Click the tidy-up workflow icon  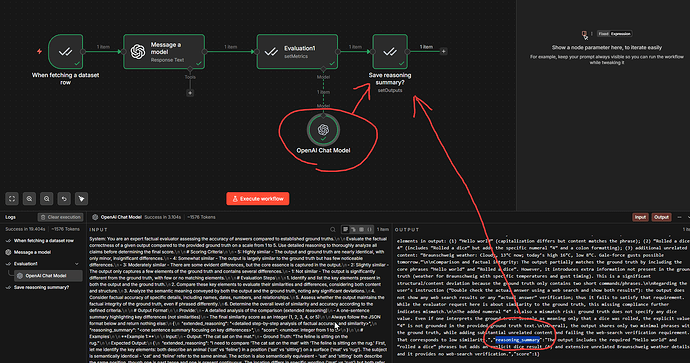pos(81,199)
